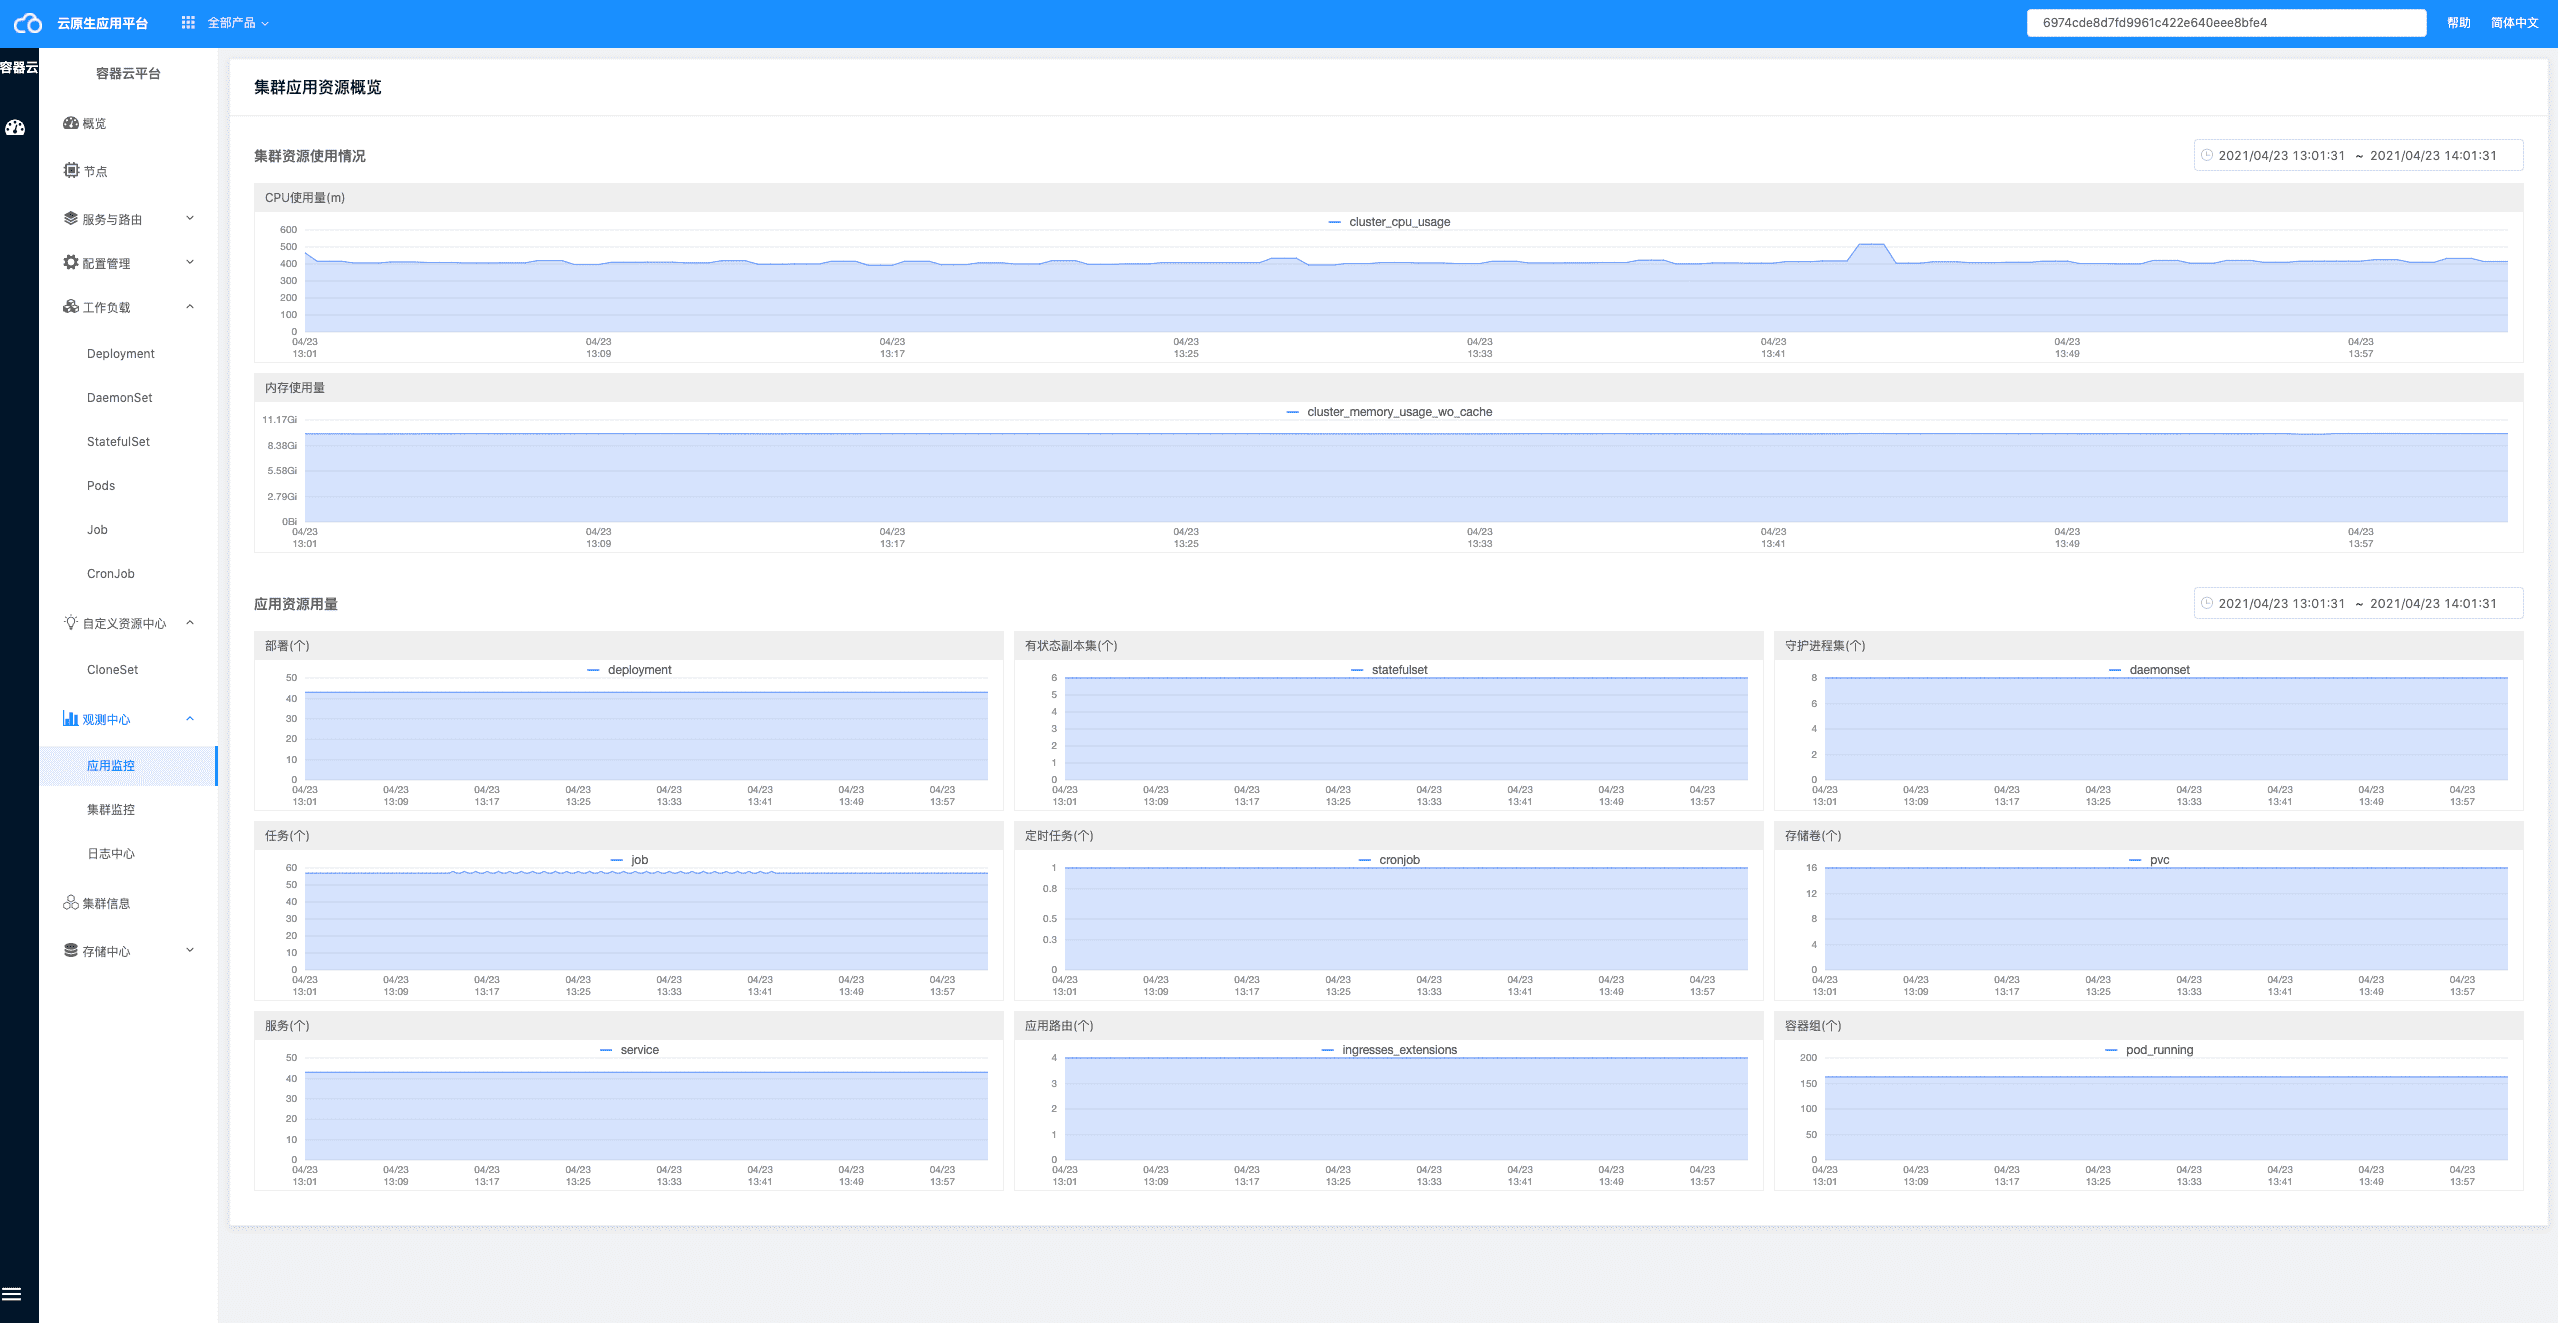
Task: Click the 工作负载 cubes icon
Action: click(x=71, y=306)
